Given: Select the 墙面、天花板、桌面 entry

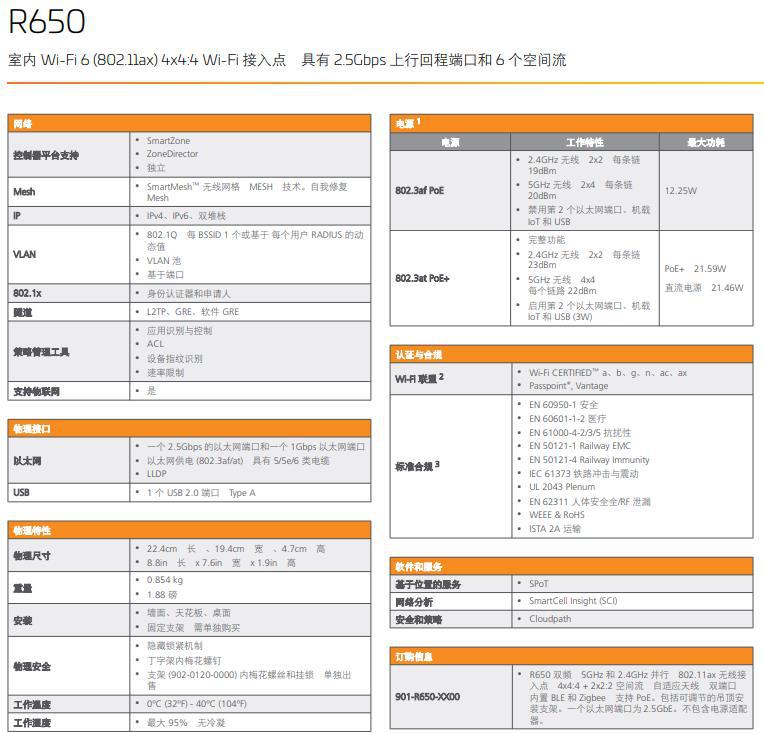Looking at the screenshot, I should click(189, 613).
